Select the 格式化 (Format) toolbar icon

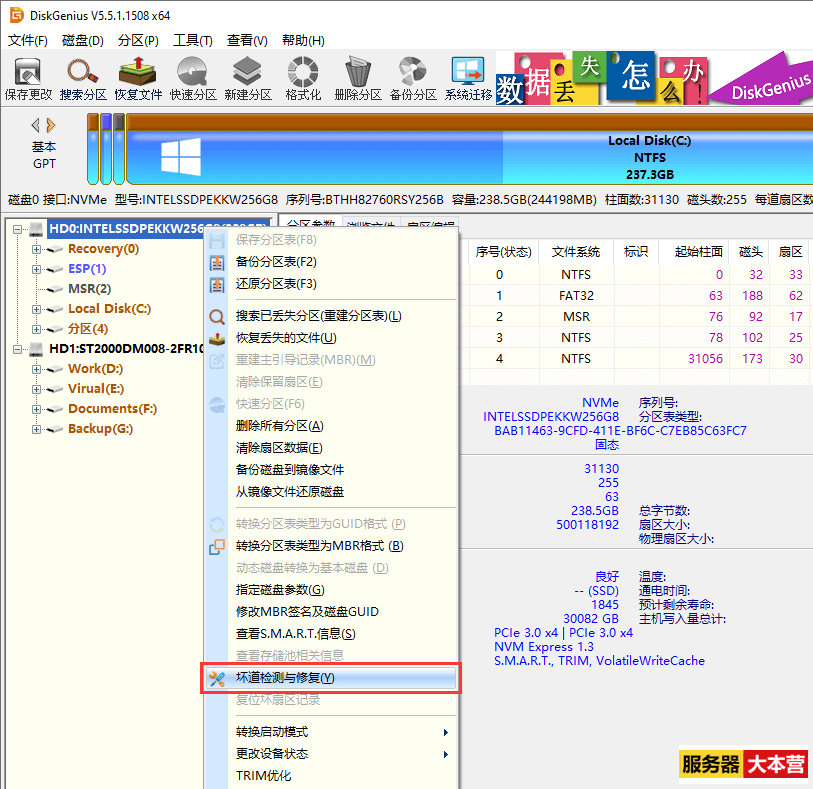coord(302,79)
